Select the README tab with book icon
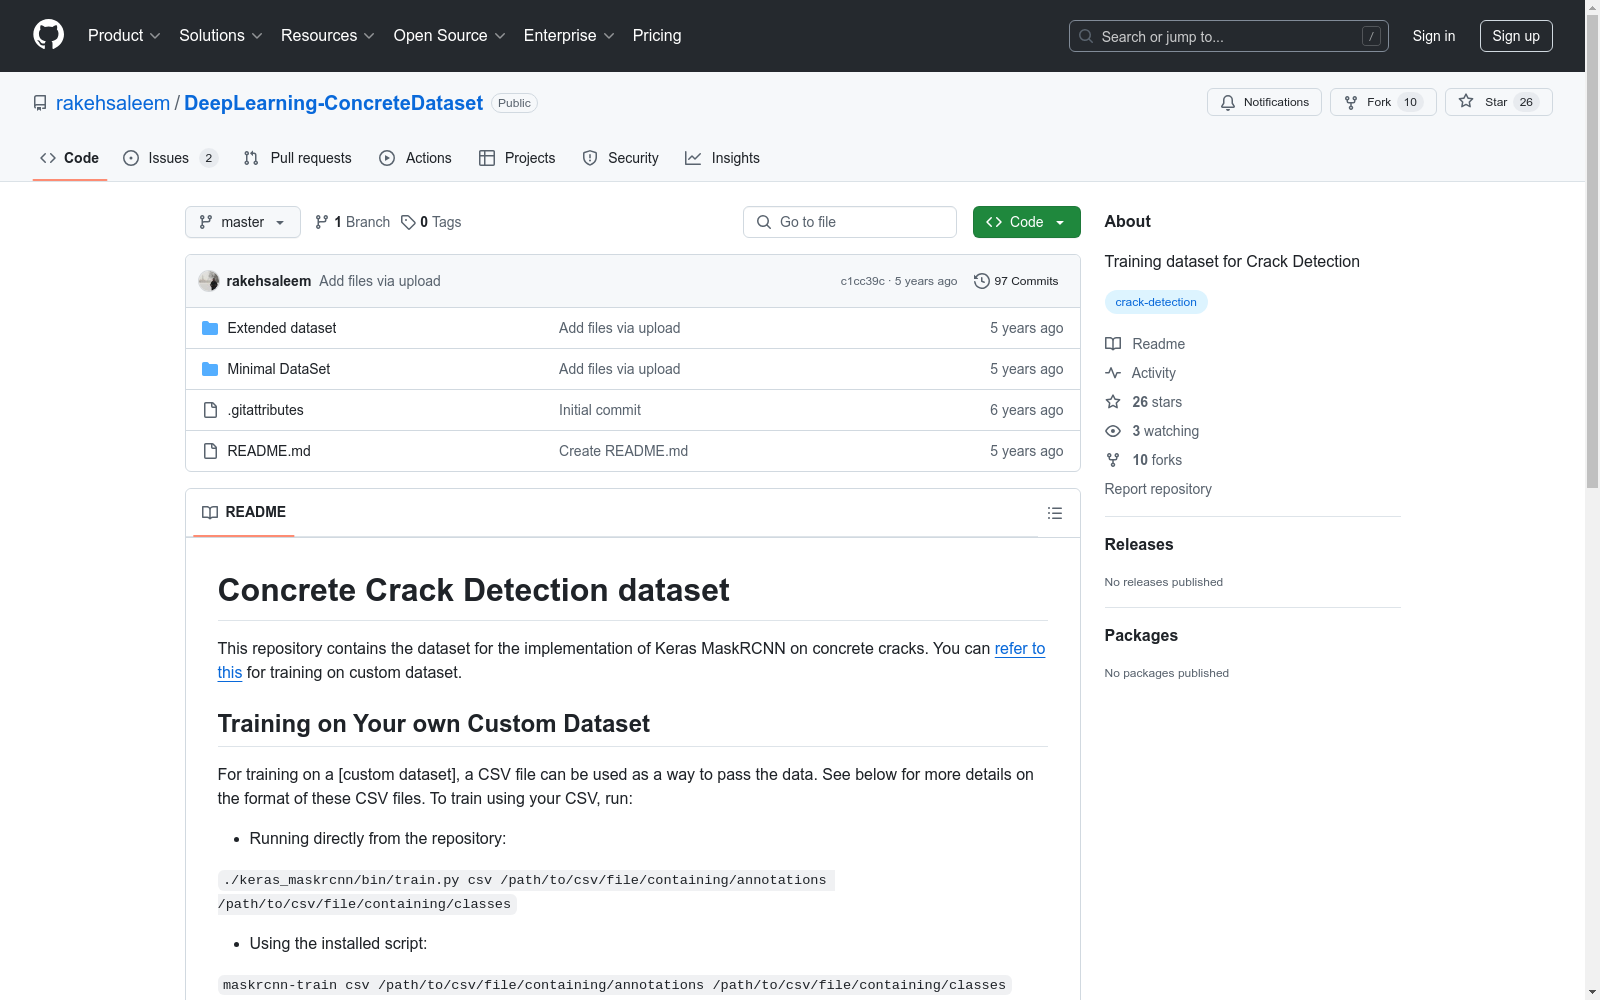1600x1000 pixels. pyautogui.click(x=244, y=512)
